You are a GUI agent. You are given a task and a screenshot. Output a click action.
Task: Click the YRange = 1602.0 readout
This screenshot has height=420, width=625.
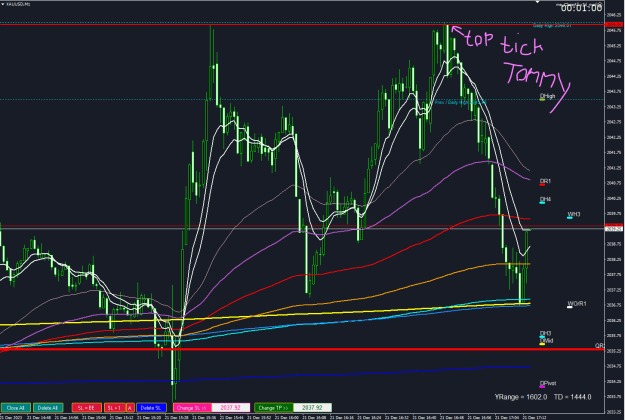[x=521, y=397]
